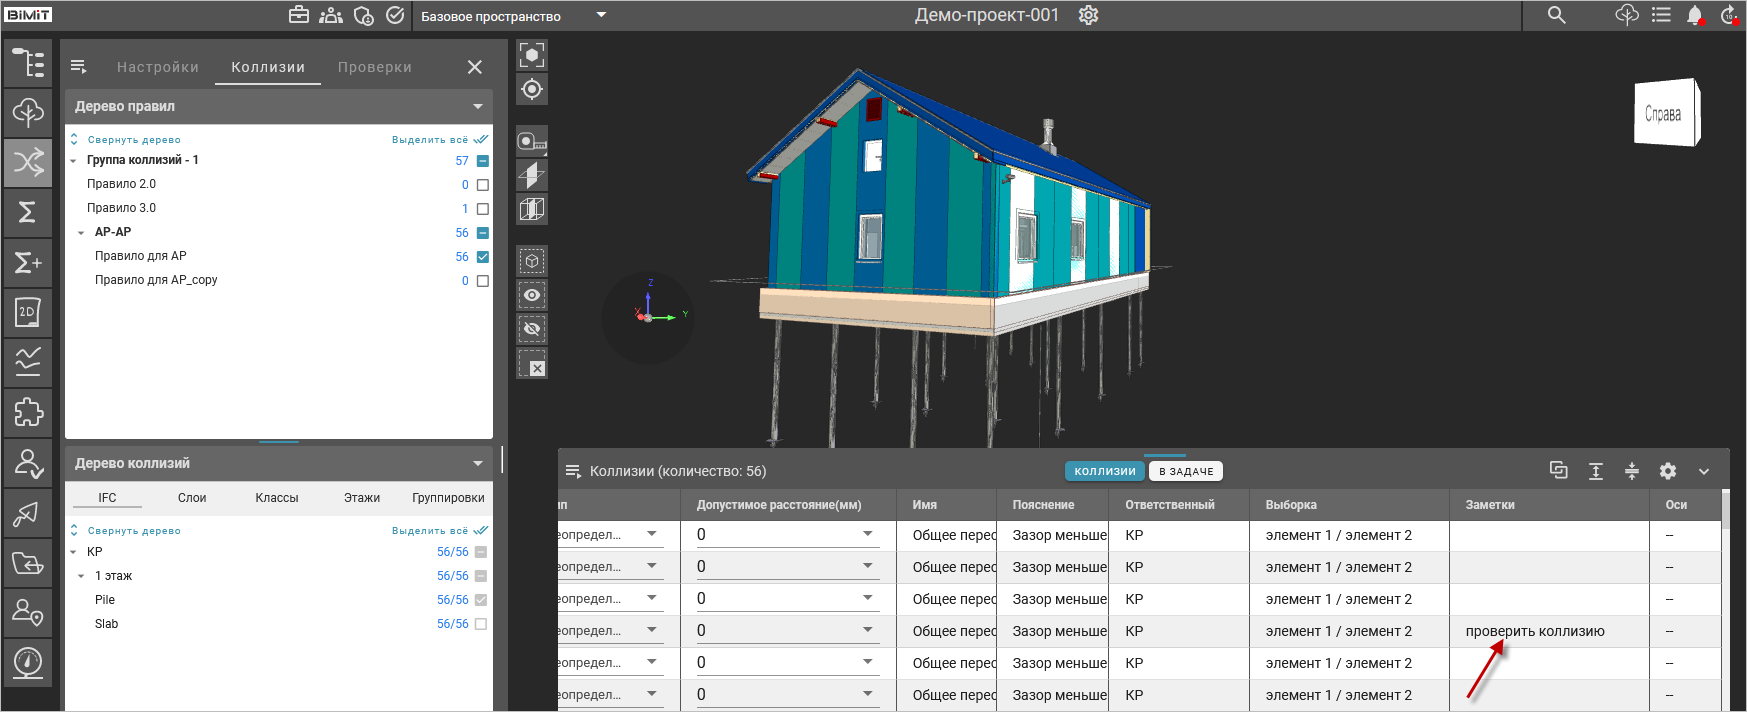Collapse the 1 этаж tree node
This screenshot has height=712, width=1747.
[x=81, y=576]
